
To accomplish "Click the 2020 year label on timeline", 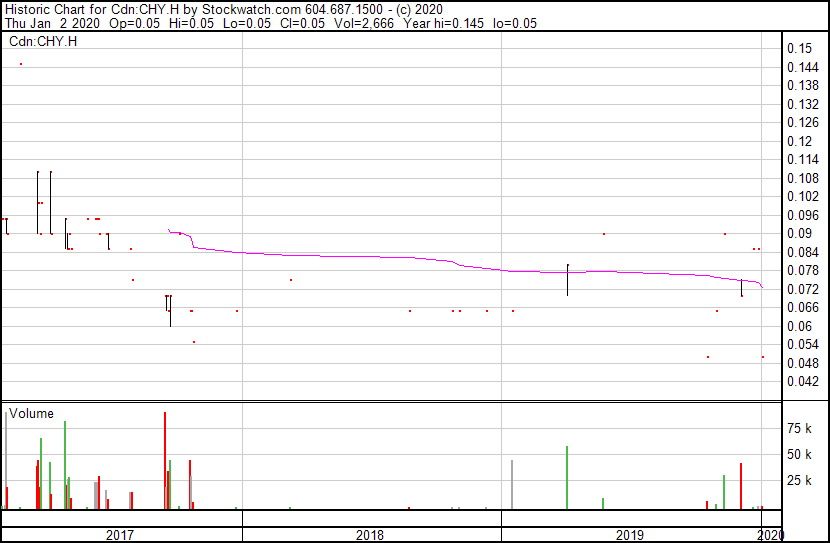I will pos(771,535).
